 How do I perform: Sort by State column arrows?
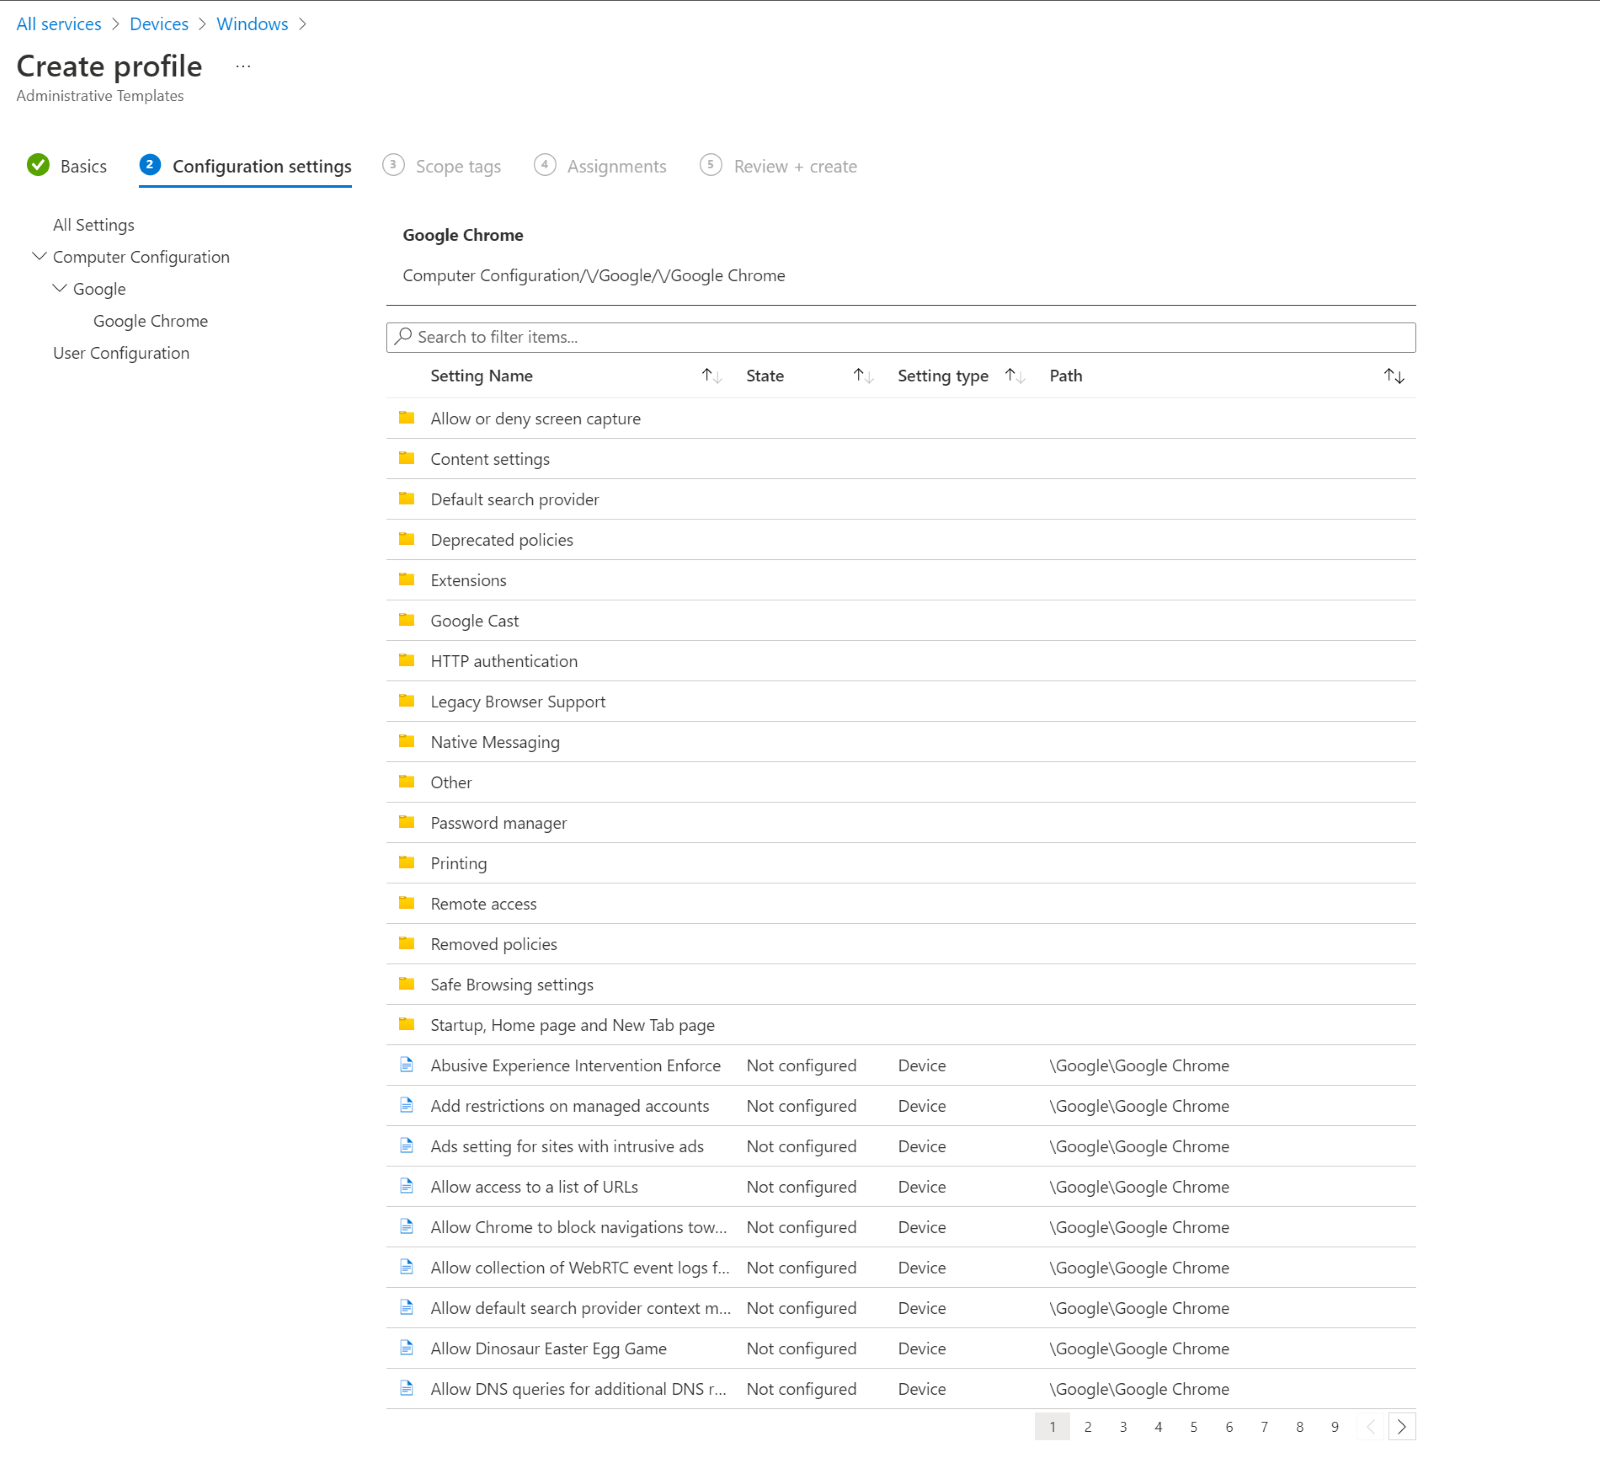(x=863, y=376)
